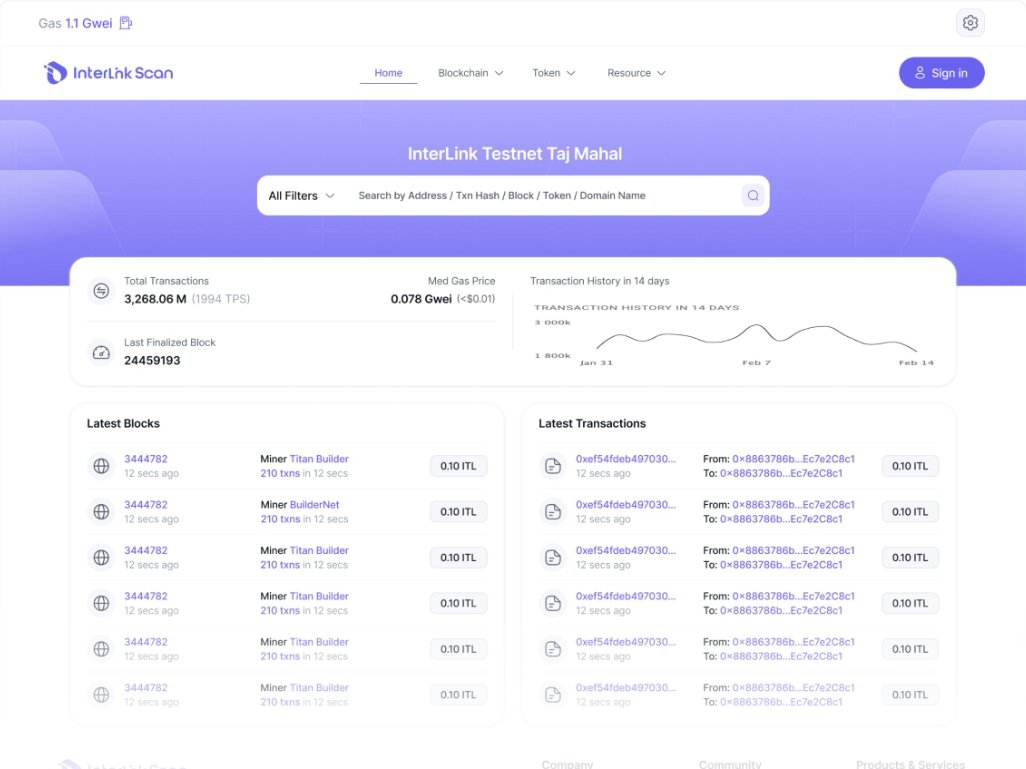Click the InterLink Testnet Taj Mahal title

pyautogui.click(x=515, y=154)
